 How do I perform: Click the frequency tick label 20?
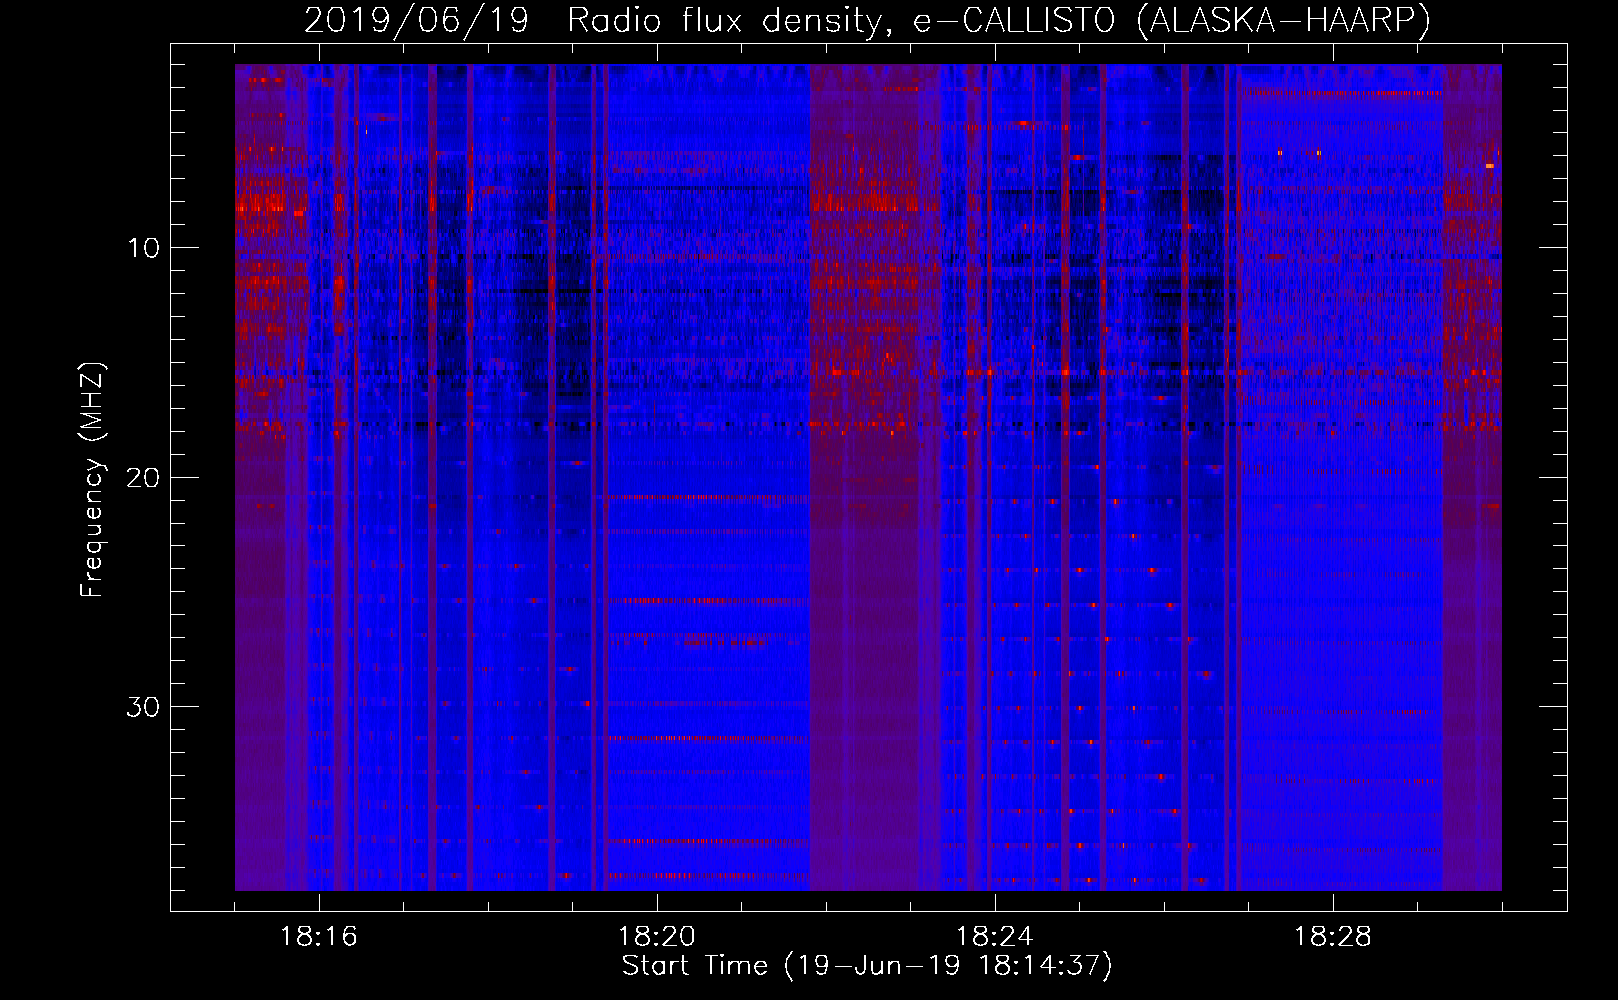click(x=143, y=477)
